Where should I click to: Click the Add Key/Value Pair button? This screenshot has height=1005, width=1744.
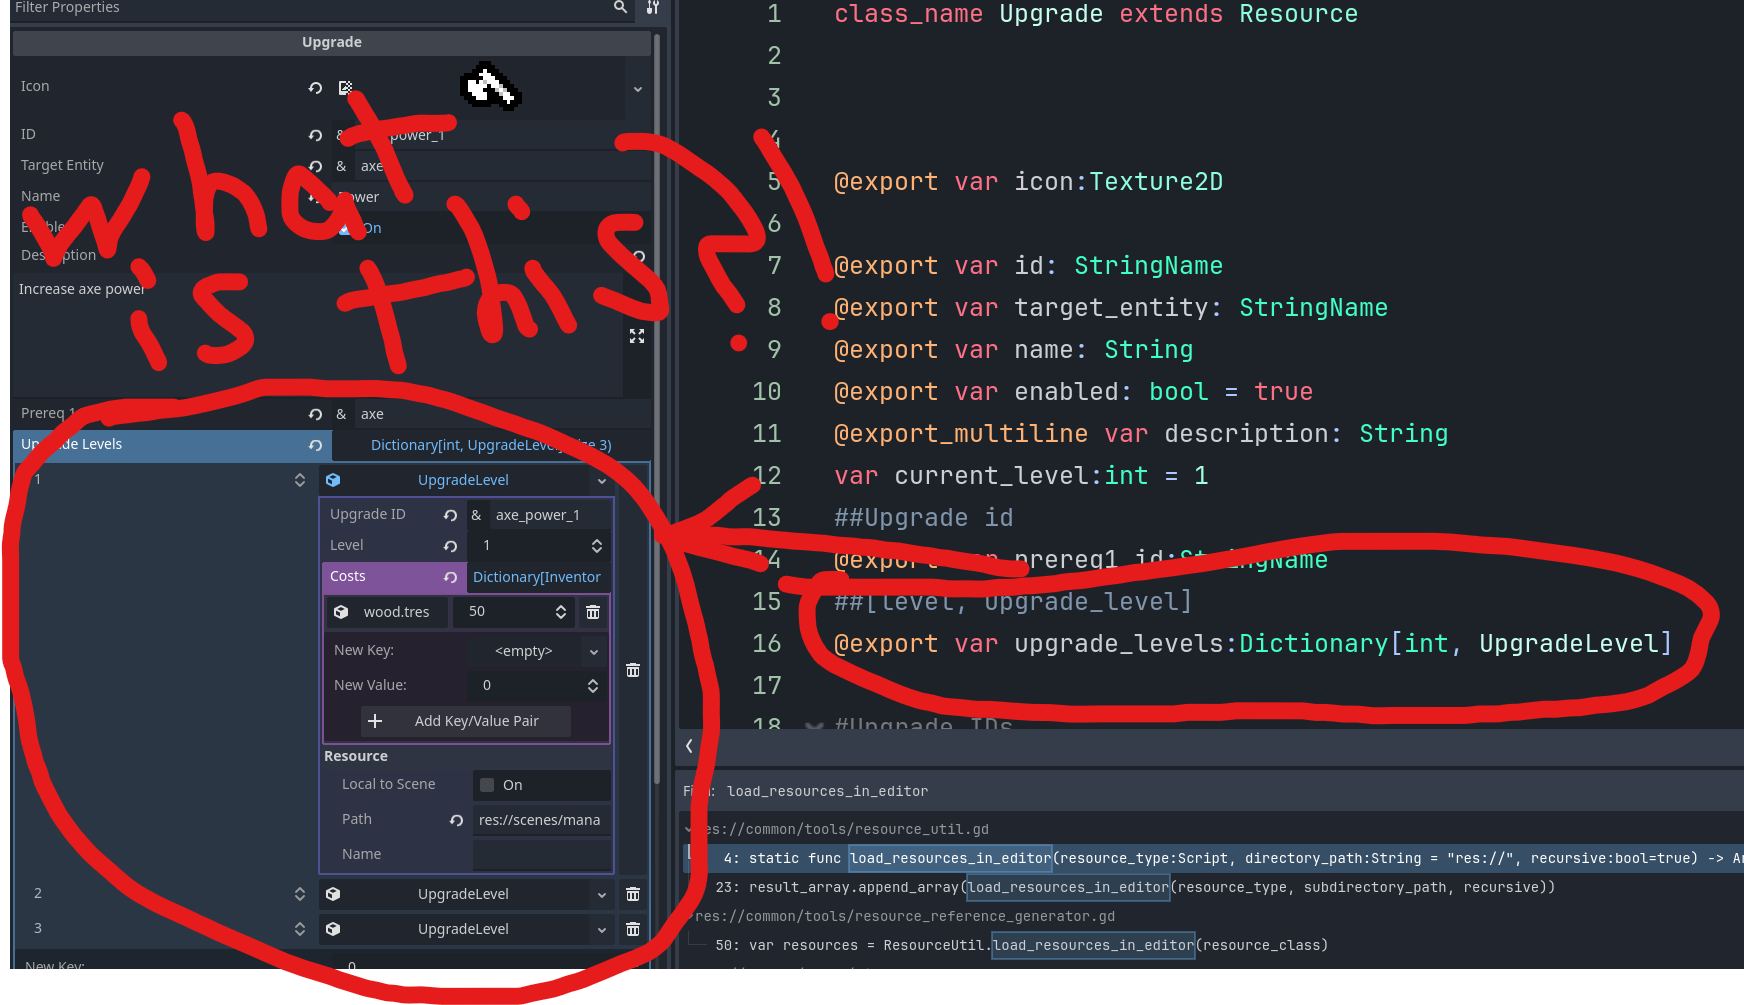tap(465, 721)
